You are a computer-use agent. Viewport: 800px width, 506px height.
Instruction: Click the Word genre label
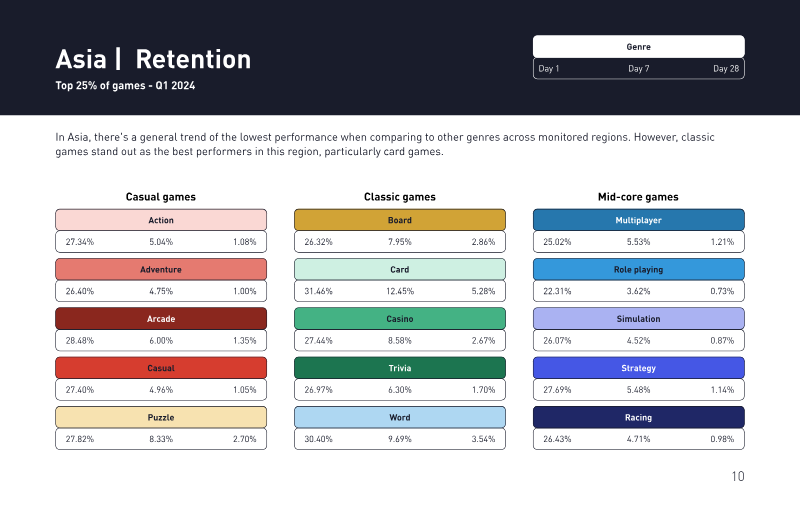point(399,417)
